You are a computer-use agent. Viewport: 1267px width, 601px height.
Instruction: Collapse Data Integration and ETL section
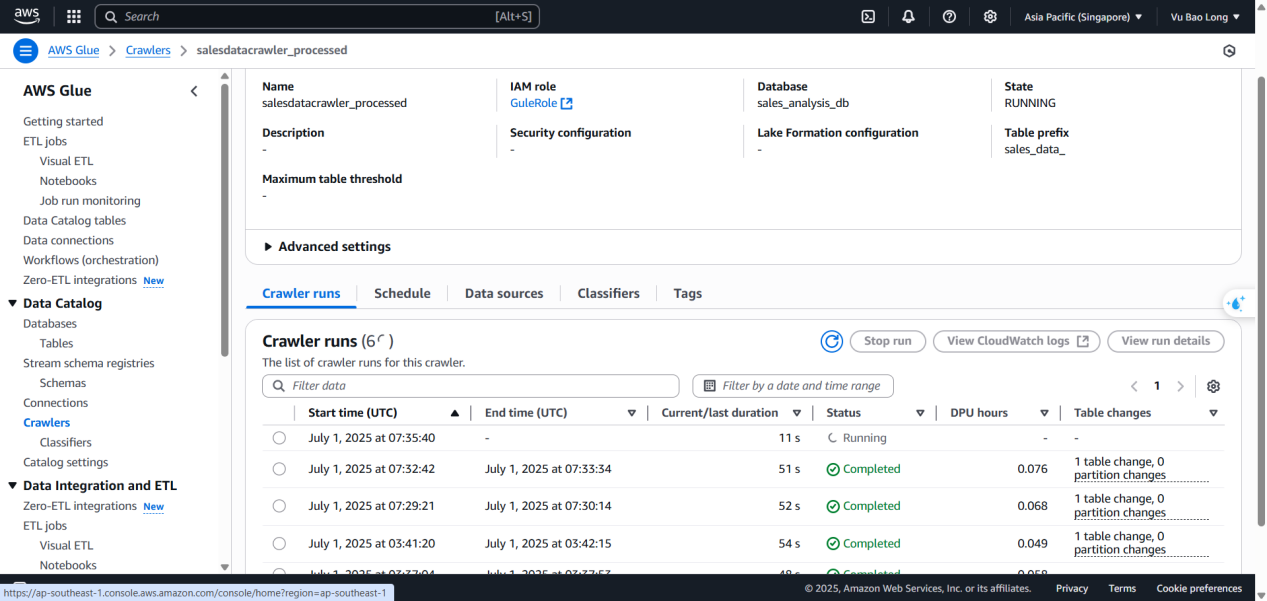(12, 486)
